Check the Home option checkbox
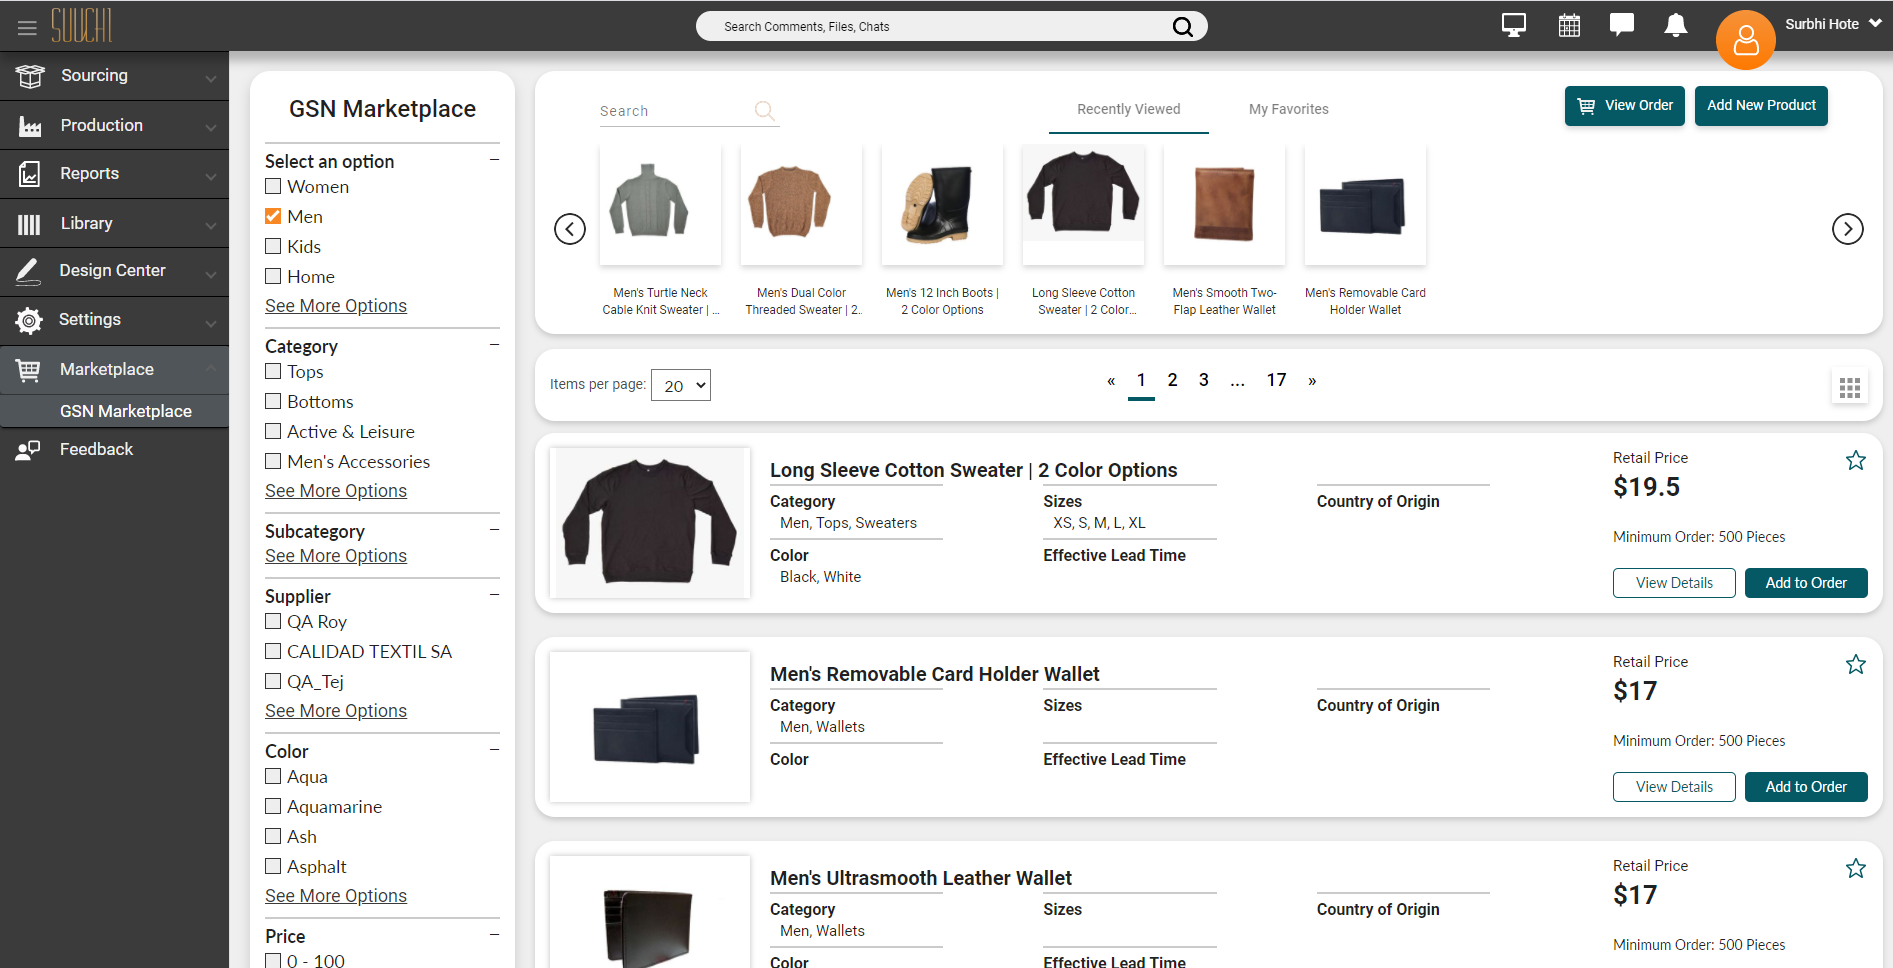 coord(273,276)
